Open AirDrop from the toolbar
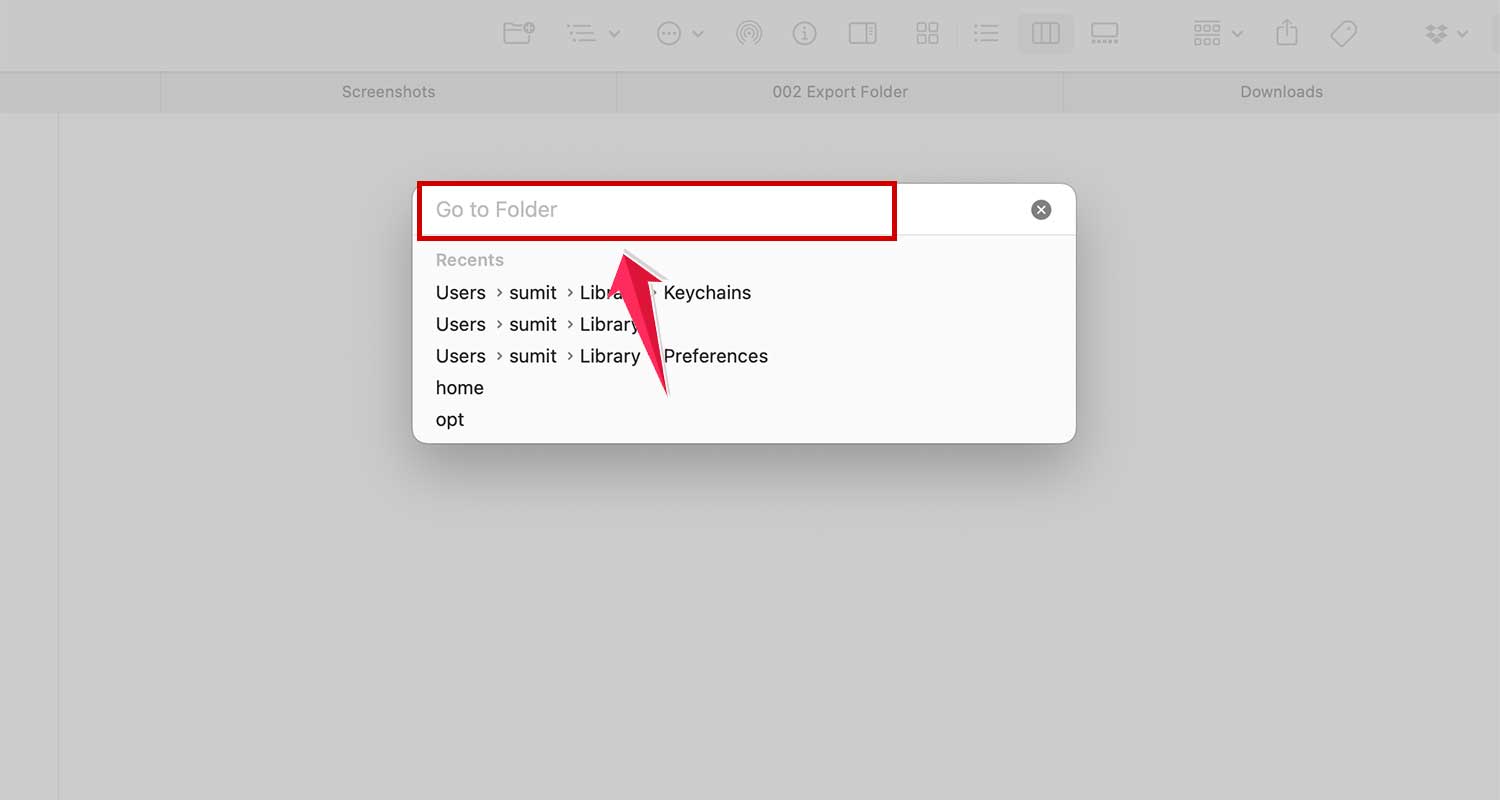 (x=748, y=33)
